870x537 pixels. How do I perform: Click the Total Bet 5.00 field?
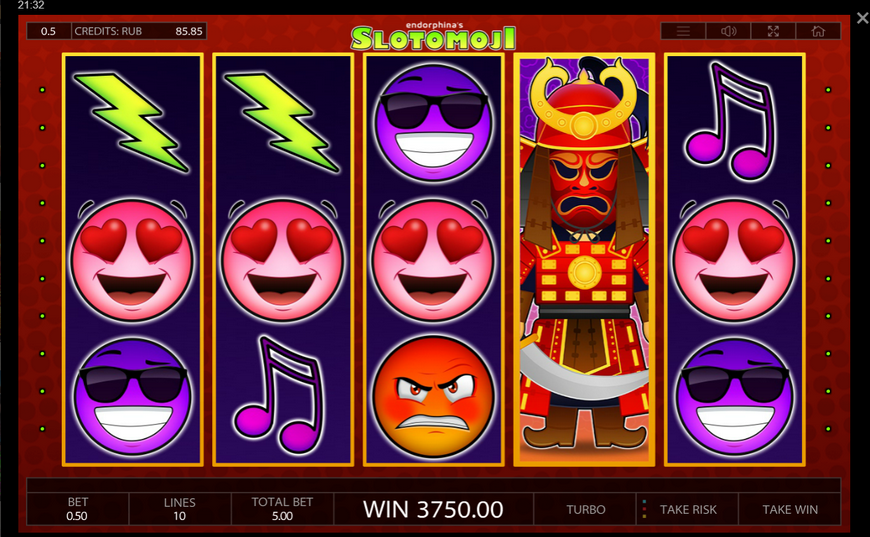[282, 509]
